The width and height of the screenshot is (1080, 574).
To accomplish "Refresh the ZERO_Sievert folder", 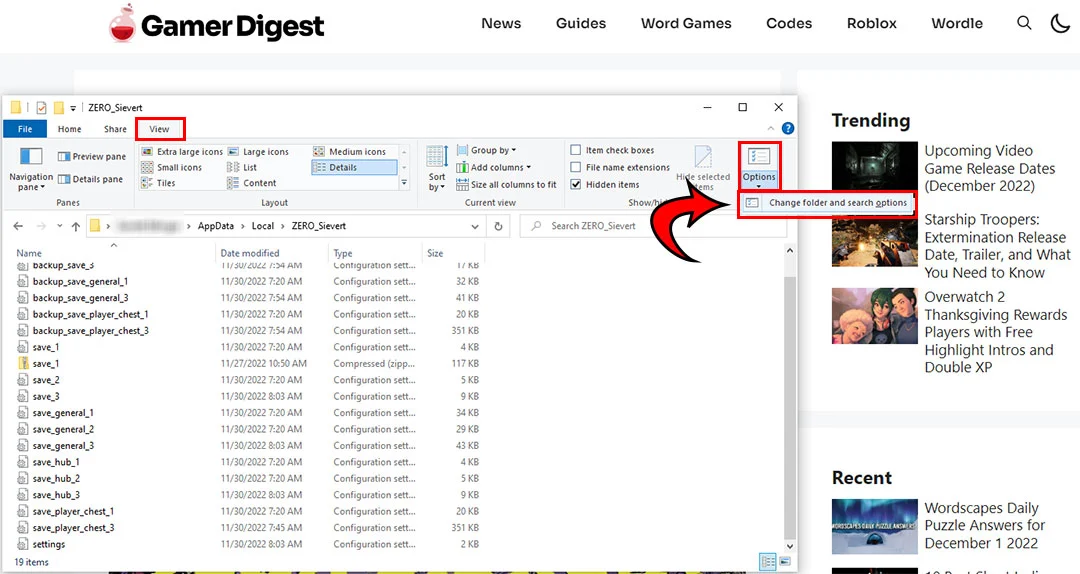I will pos(499,226).
